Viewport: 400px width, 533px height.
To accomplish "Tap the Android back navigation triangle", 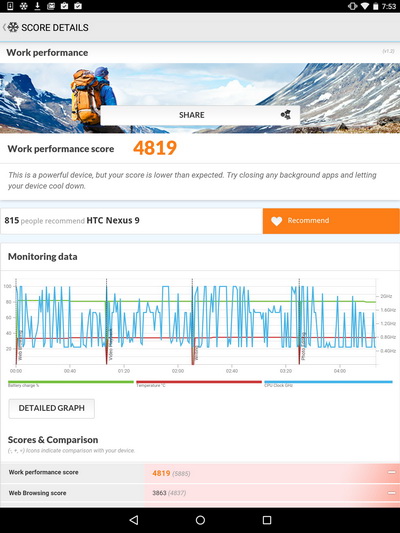I will [134, 520].
